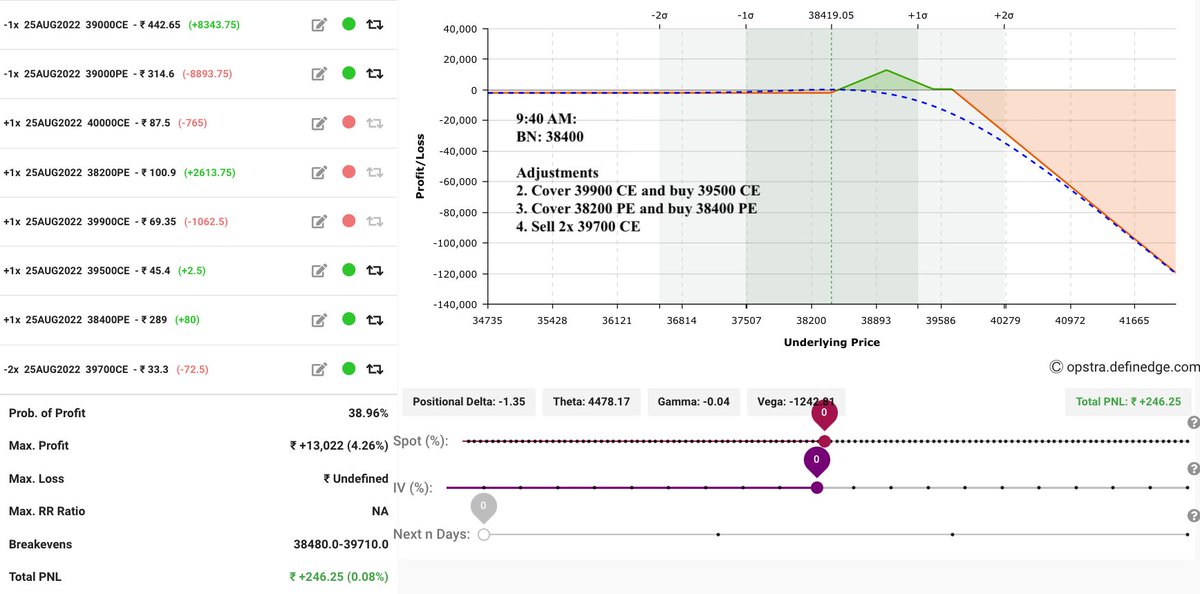Image resolution: width=1200 pixels, height=594 pixels.
Task: Edit the 39000CE leg using its pencil icon
Action: point(319,23)
